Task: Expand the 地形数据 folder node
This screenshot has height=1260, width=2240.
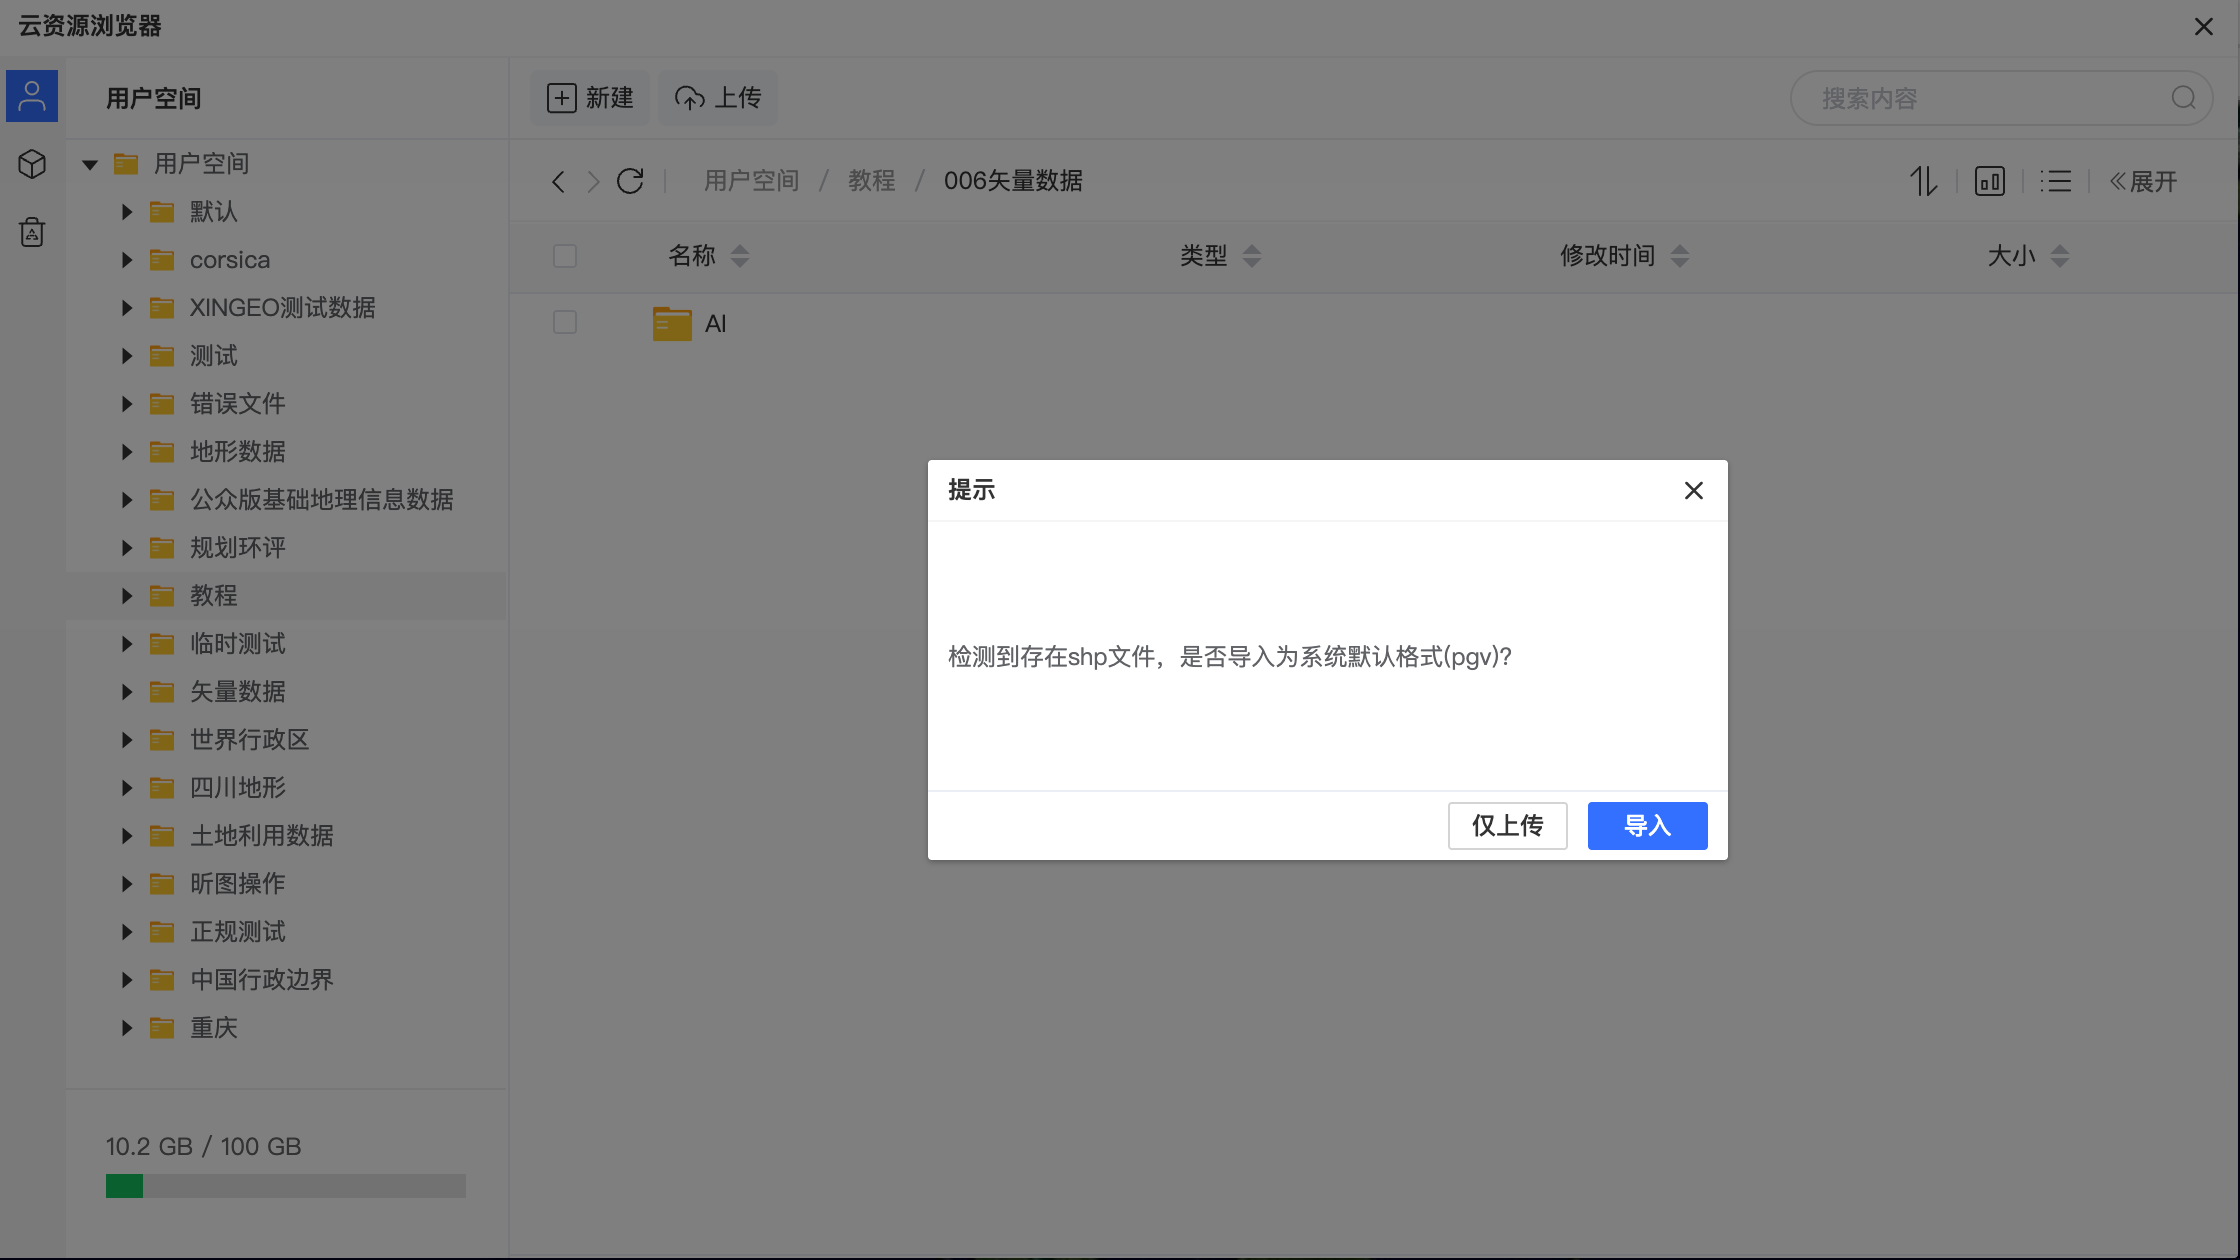Action: [x=127, y=452]
